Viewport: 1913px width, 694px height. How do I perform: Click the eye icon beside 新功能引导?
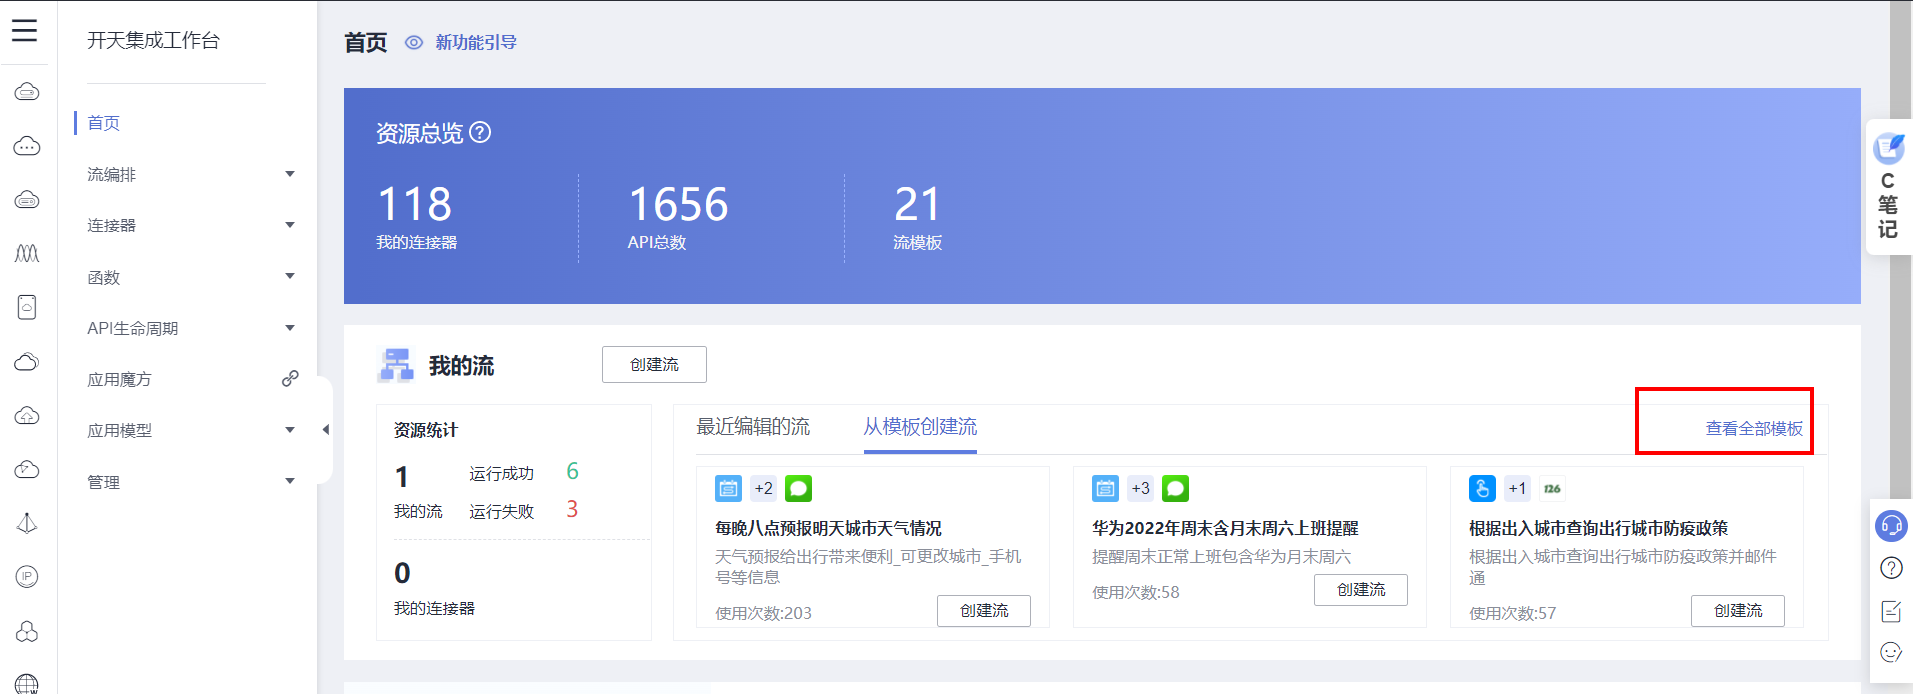pos(414,42)
